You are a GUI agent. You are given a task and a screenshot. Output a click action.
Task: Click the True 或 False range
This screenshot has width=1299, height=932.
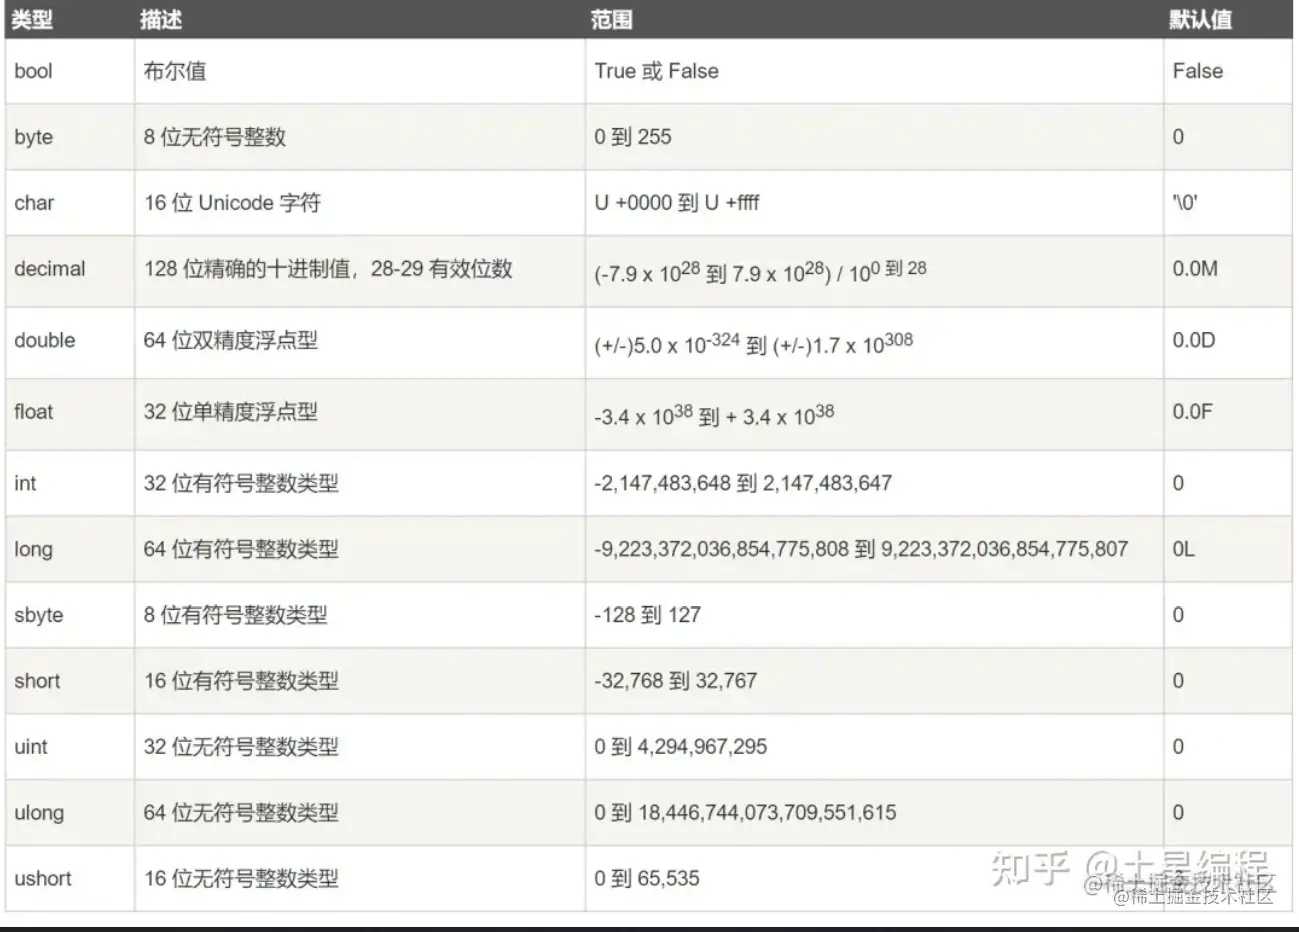click(656, 71)
